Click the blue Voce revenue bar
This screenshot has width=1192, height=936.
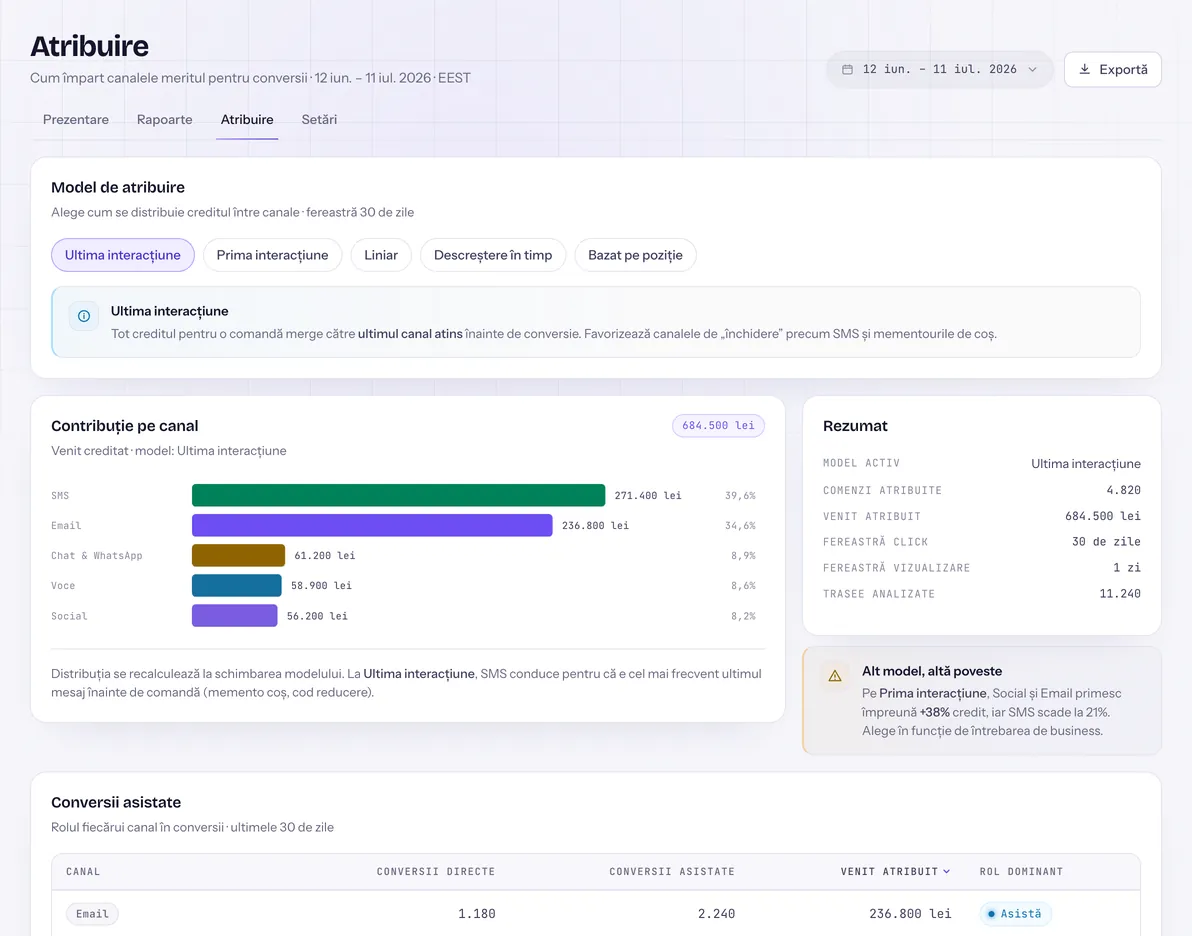pos(236,585)
